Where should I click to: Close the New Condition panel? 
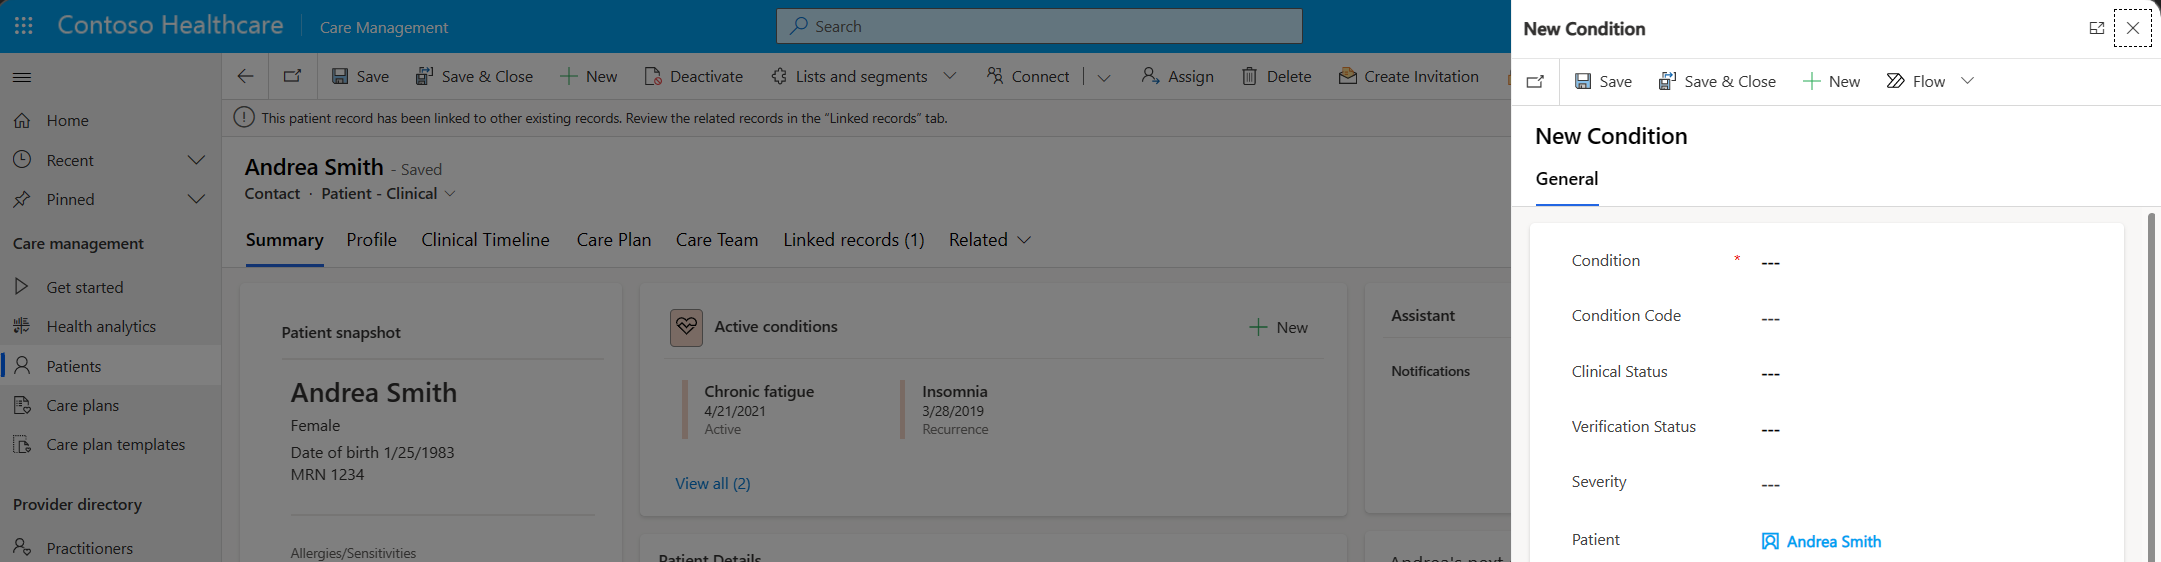click(x=2133, y=28)
